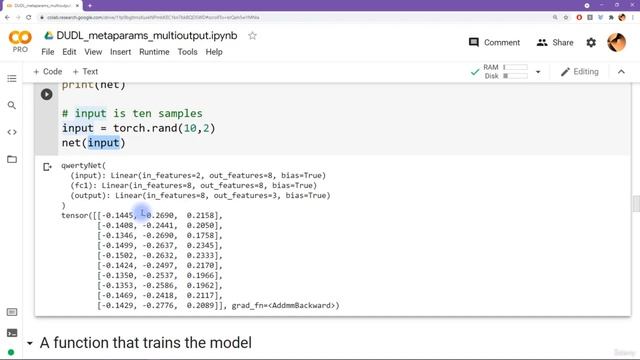Click the Share button
Viewport: 640px width, 360px height.
click(x=555, y=42)
